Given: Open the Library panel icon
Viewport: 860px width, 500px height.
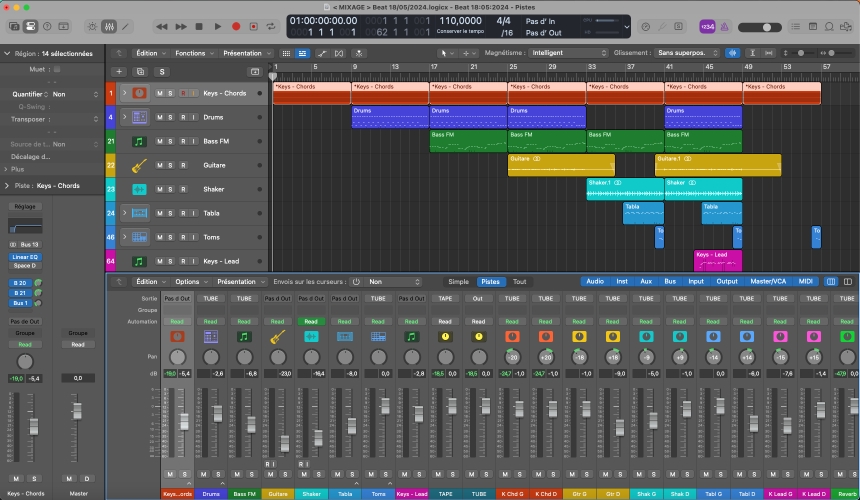Looking at the screenshot, I should click(14, 26).
